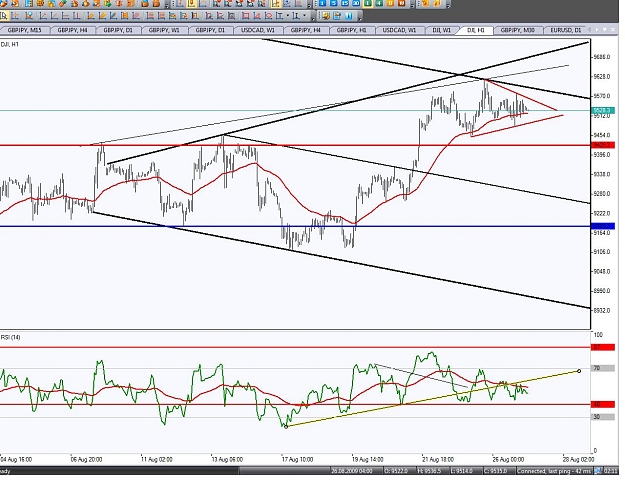
Task: Select the RSI trendline left start handle
Action: (286, 427)
